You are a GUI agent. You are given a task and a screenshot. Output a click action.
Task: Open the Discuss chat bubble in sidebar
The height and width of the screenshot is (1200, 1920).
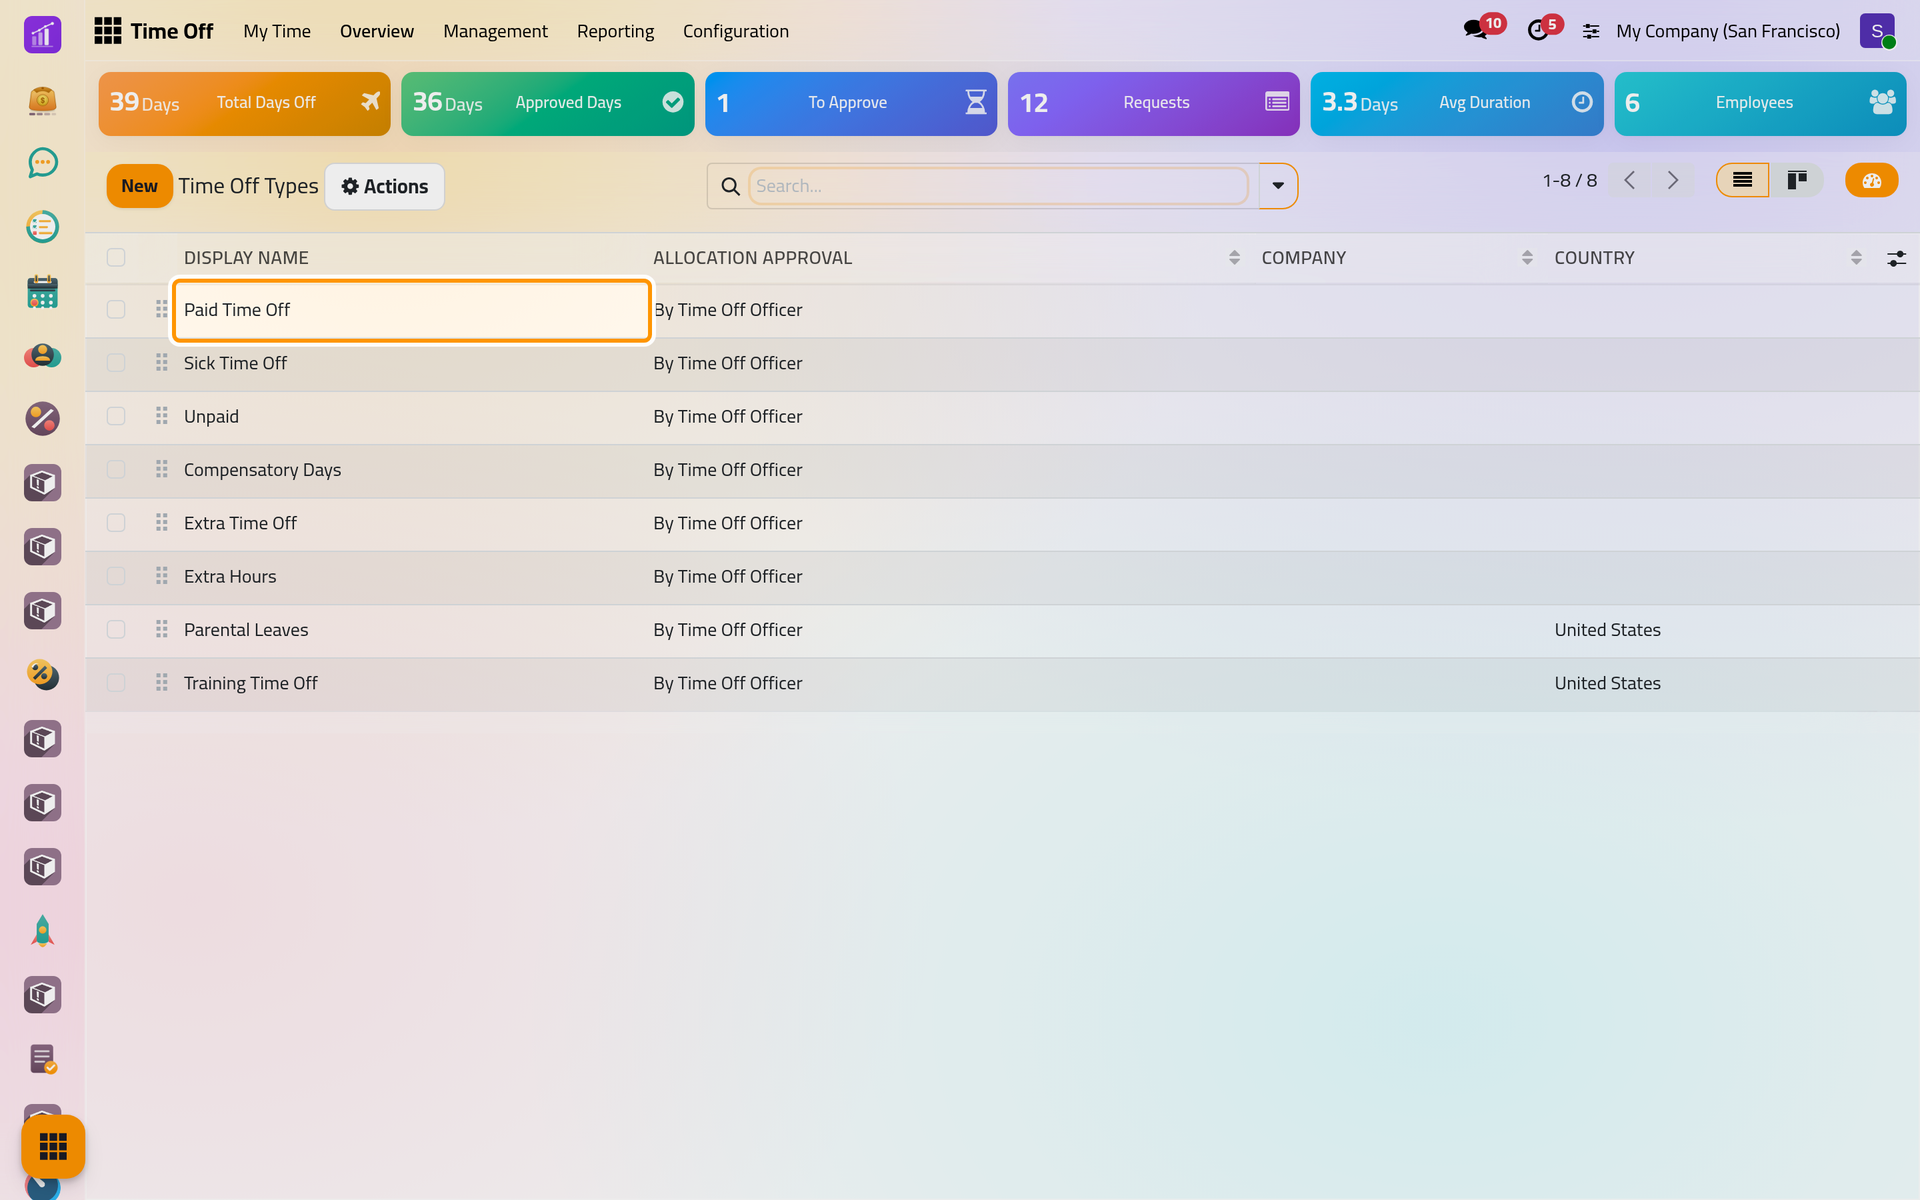pos(42,162)
